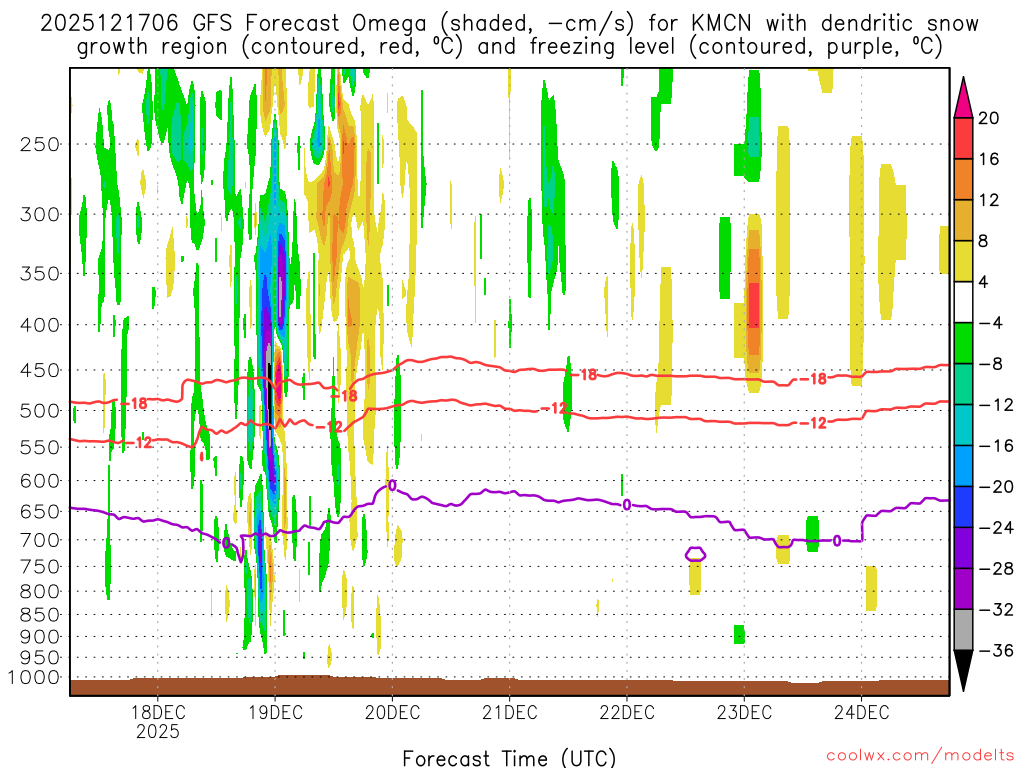This screenshot has height=768, width=1024.
Task: Click the 18DEC 2025 axis label
Action: click(158, 721)
